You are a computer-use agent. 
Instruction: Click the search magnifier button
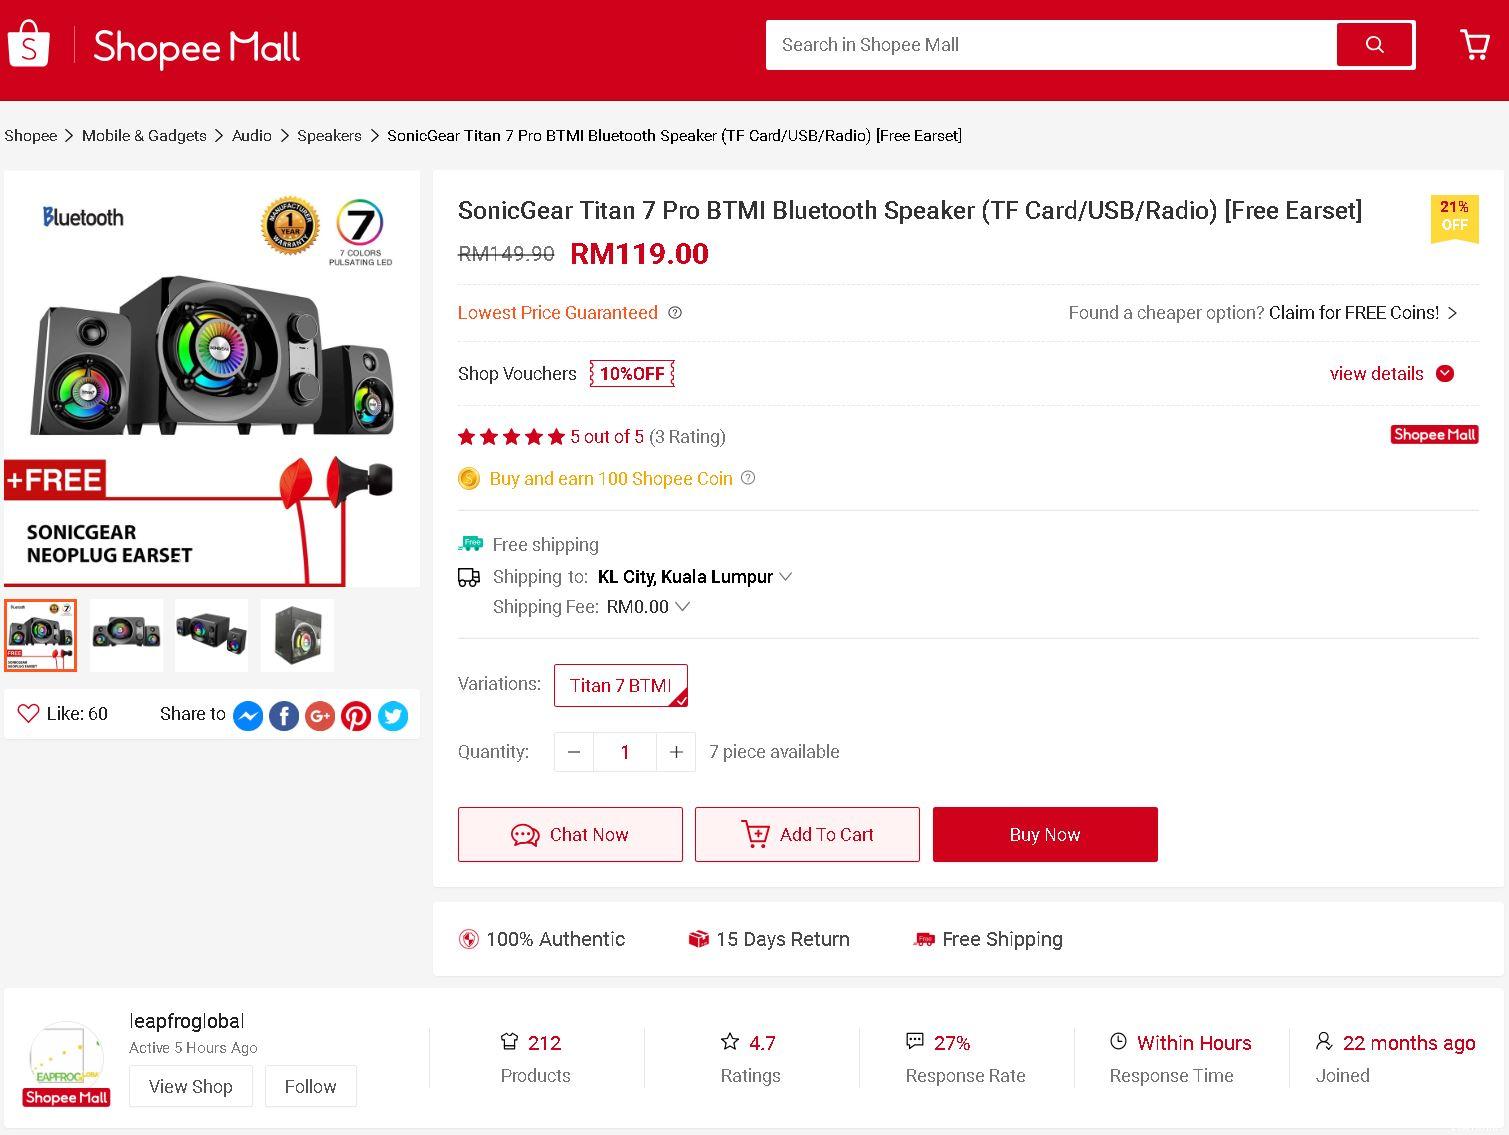[x=1375, y=45]
